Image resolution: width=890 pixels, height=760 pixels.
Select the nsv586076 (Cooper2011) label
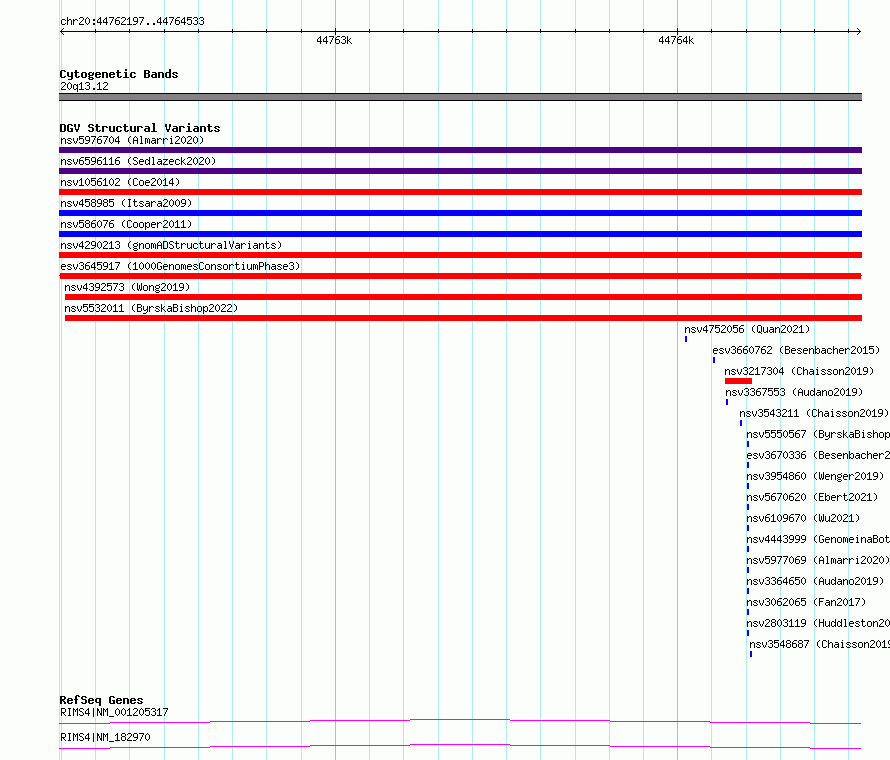pyautogui.click(x=126, y=224)
